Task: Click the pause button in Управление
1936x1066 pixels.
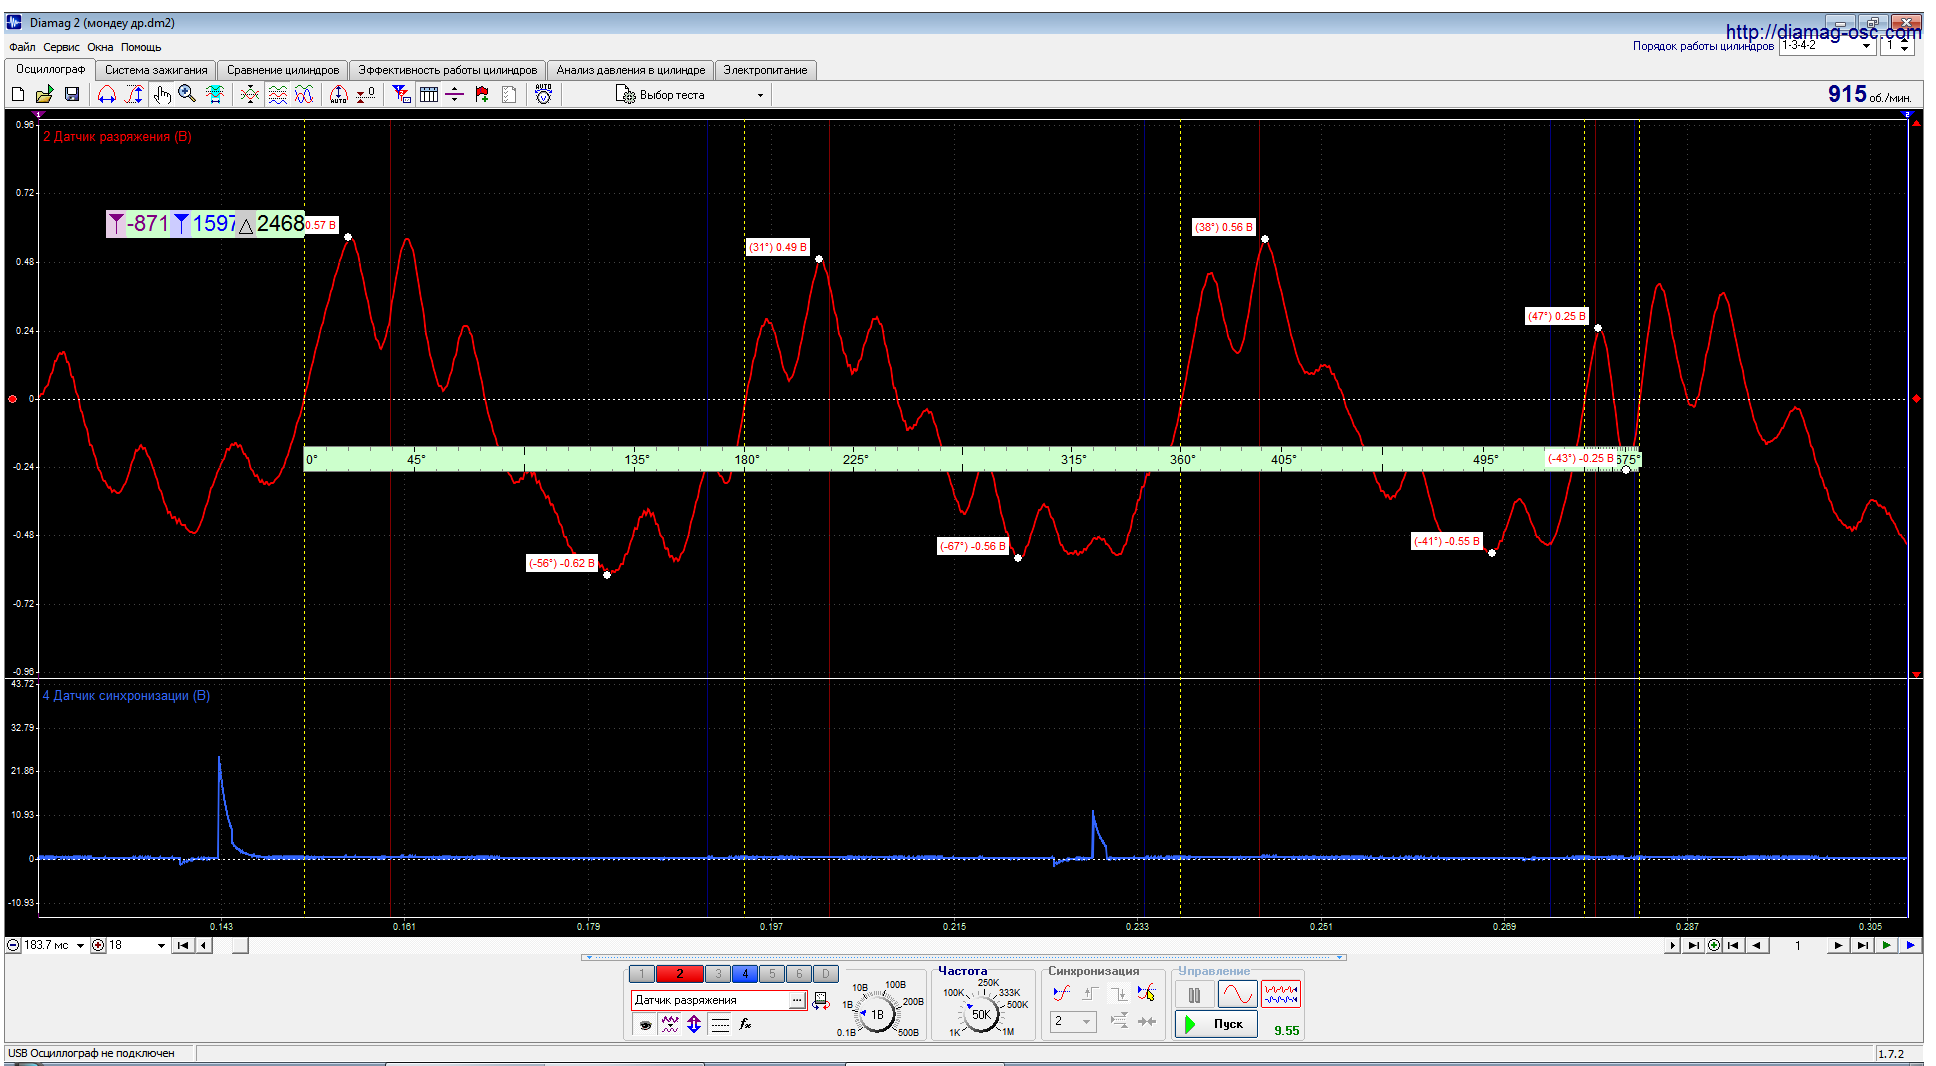Action: pos(1194,995)
